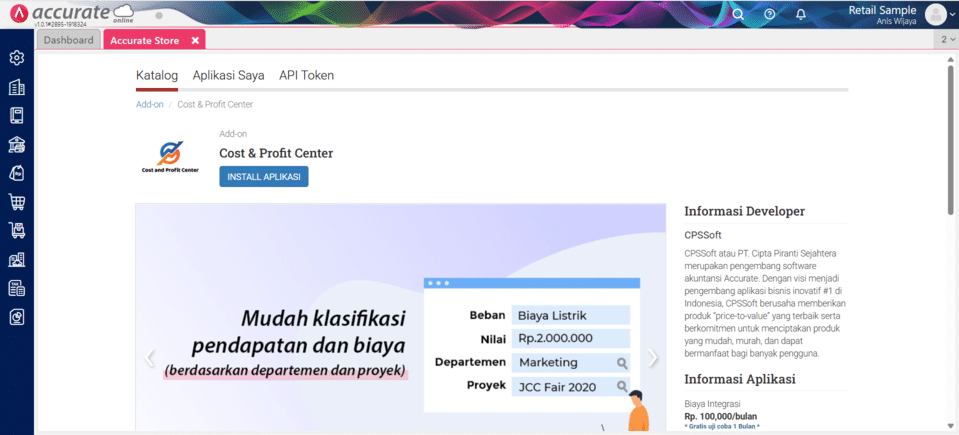959x435 pixels.
Task: Open the fixed assets icon in sidebar
Action: point(17,259)
